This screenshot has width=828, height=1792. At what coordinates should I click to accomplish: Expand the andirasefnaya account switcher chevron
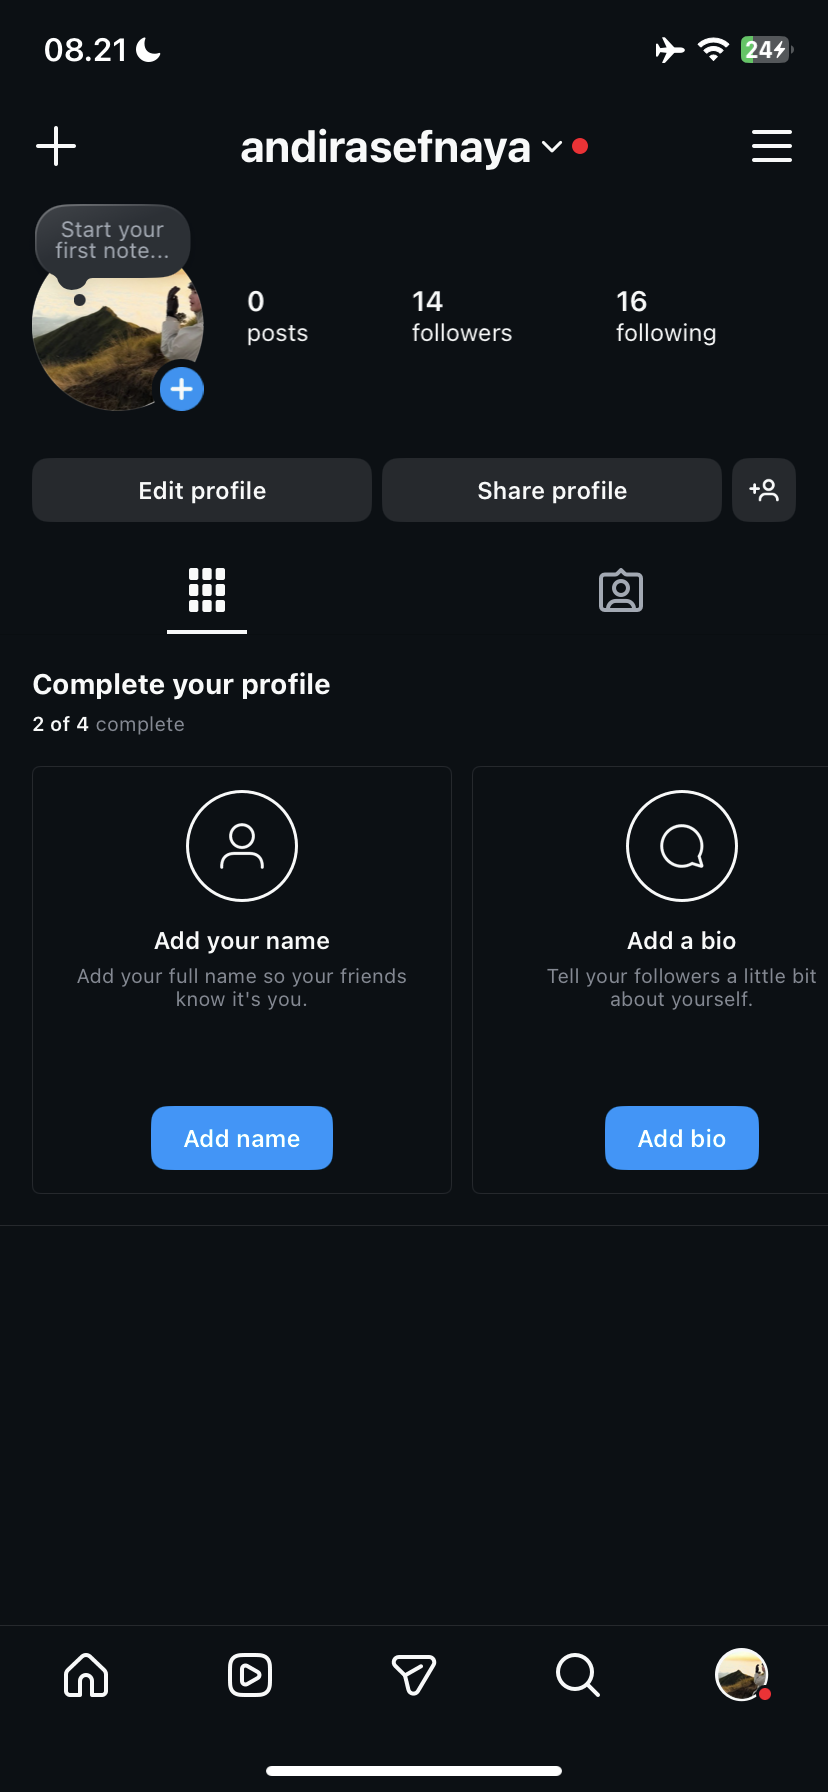point(552,147)
